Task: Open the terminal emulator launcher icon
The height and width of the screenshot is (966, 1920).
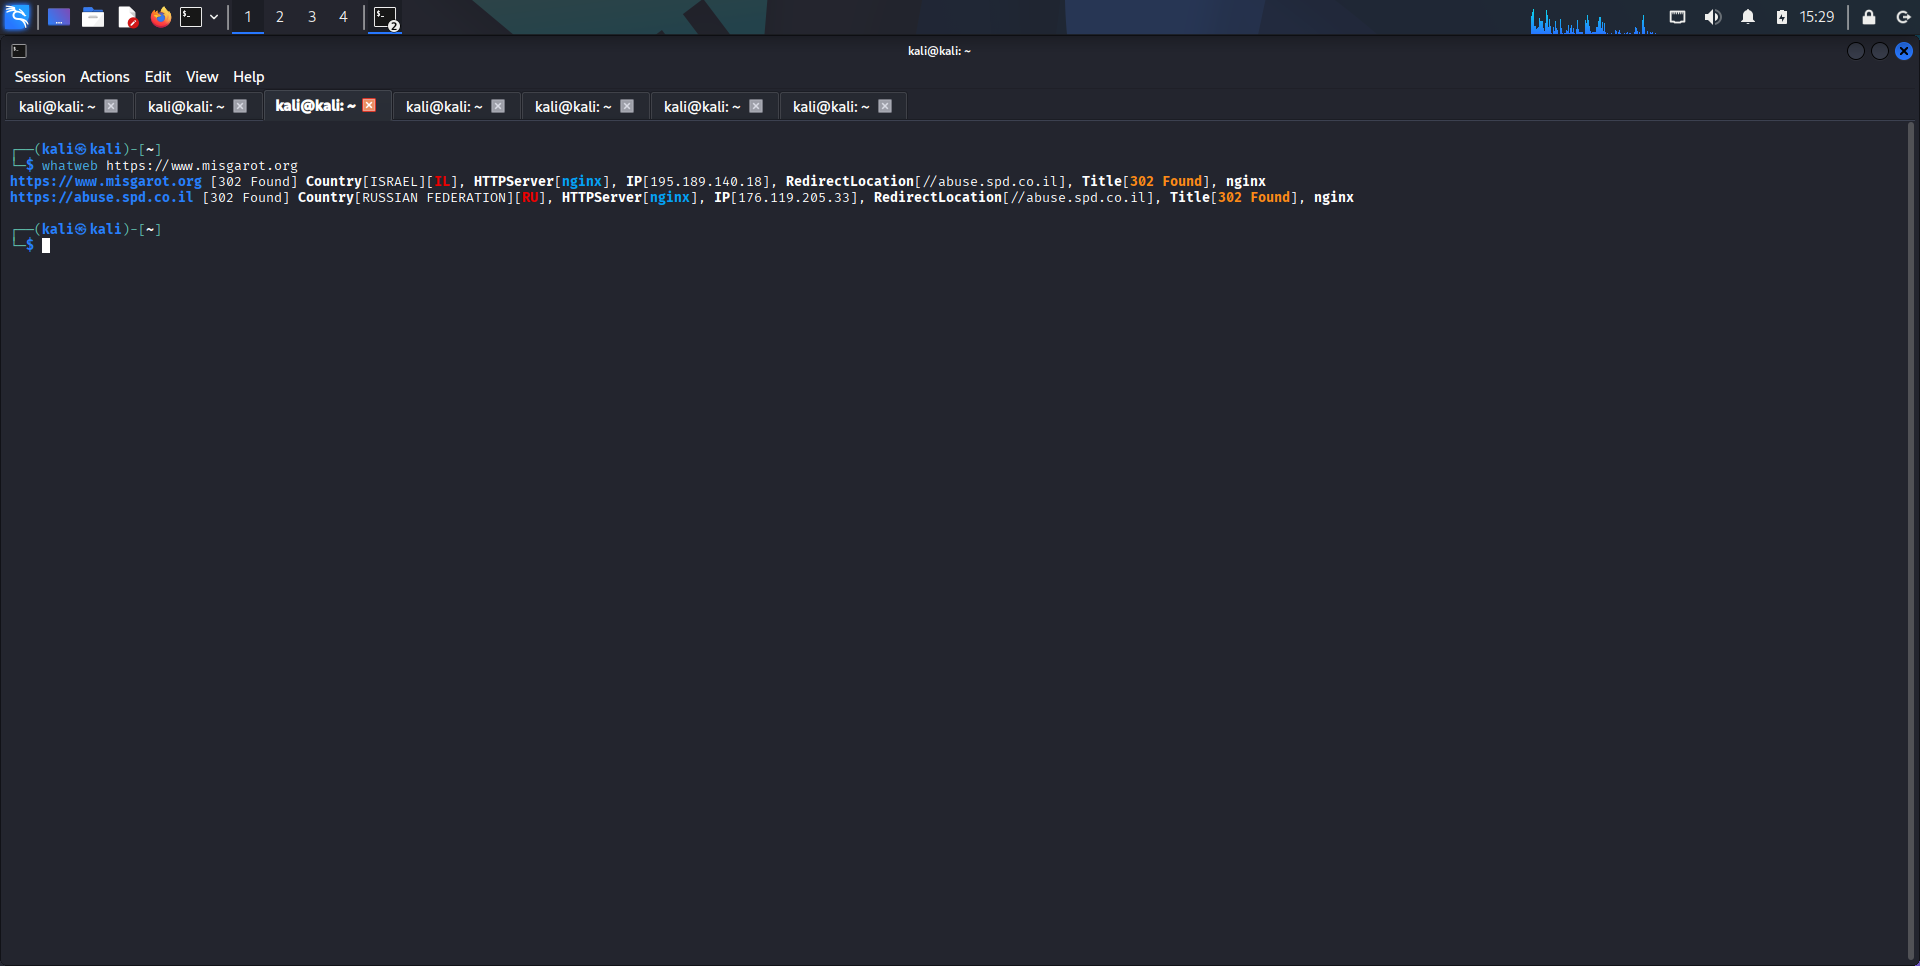Action: (191, 17)
